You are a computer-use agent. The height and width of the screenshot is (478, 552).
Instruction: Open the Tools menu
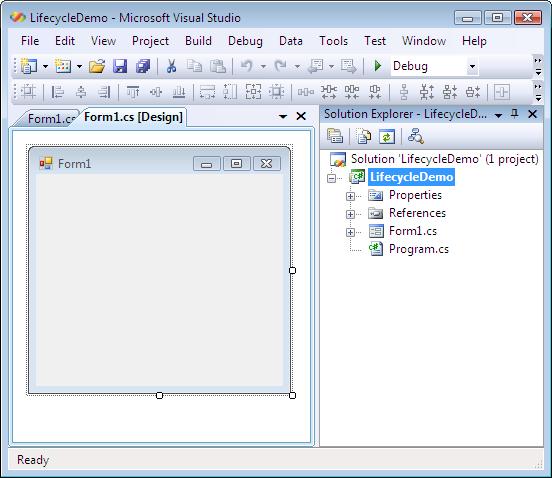(x=333, y=41)
